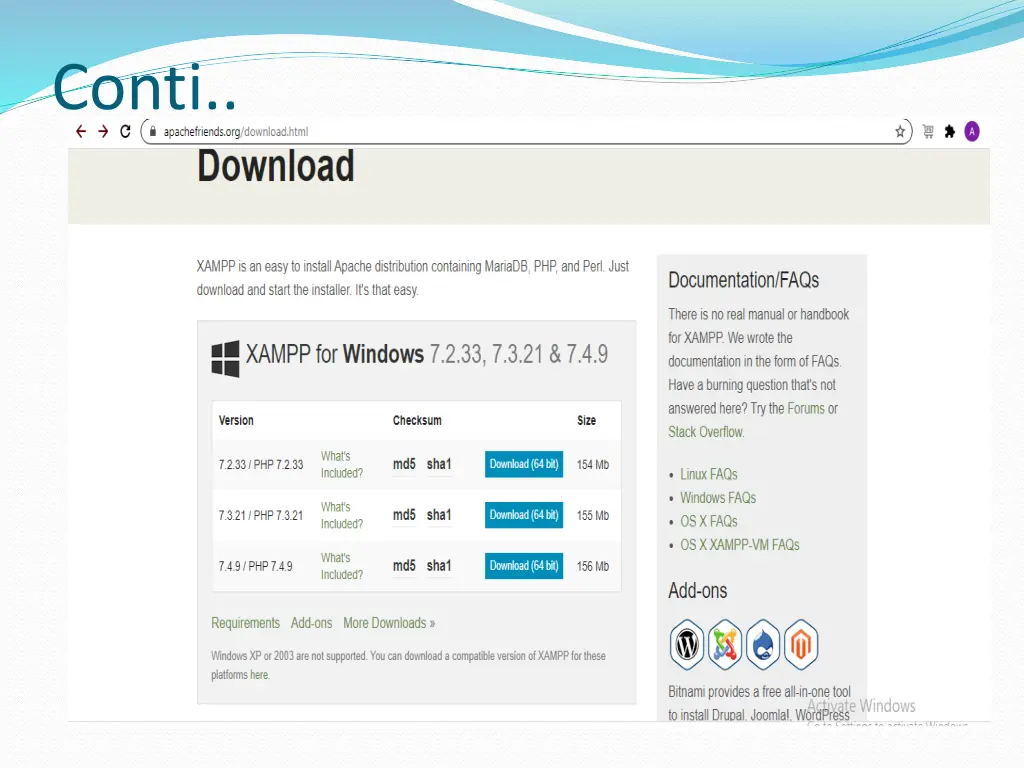Open OS X XAMPP-VM FAQs
This screenshot has width=1024, height=768.
(740, 545)
